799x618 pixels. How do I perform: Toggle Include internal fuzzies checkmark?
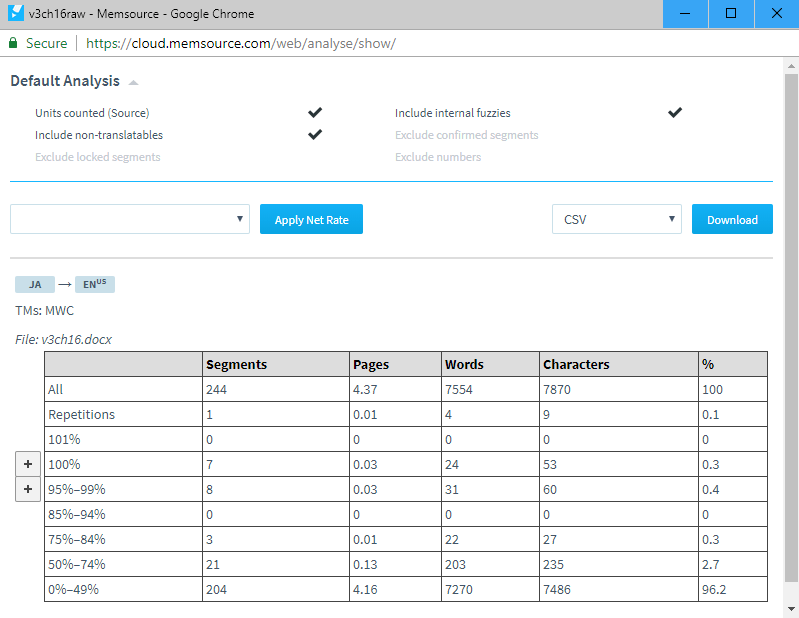(x=675, y=113)
